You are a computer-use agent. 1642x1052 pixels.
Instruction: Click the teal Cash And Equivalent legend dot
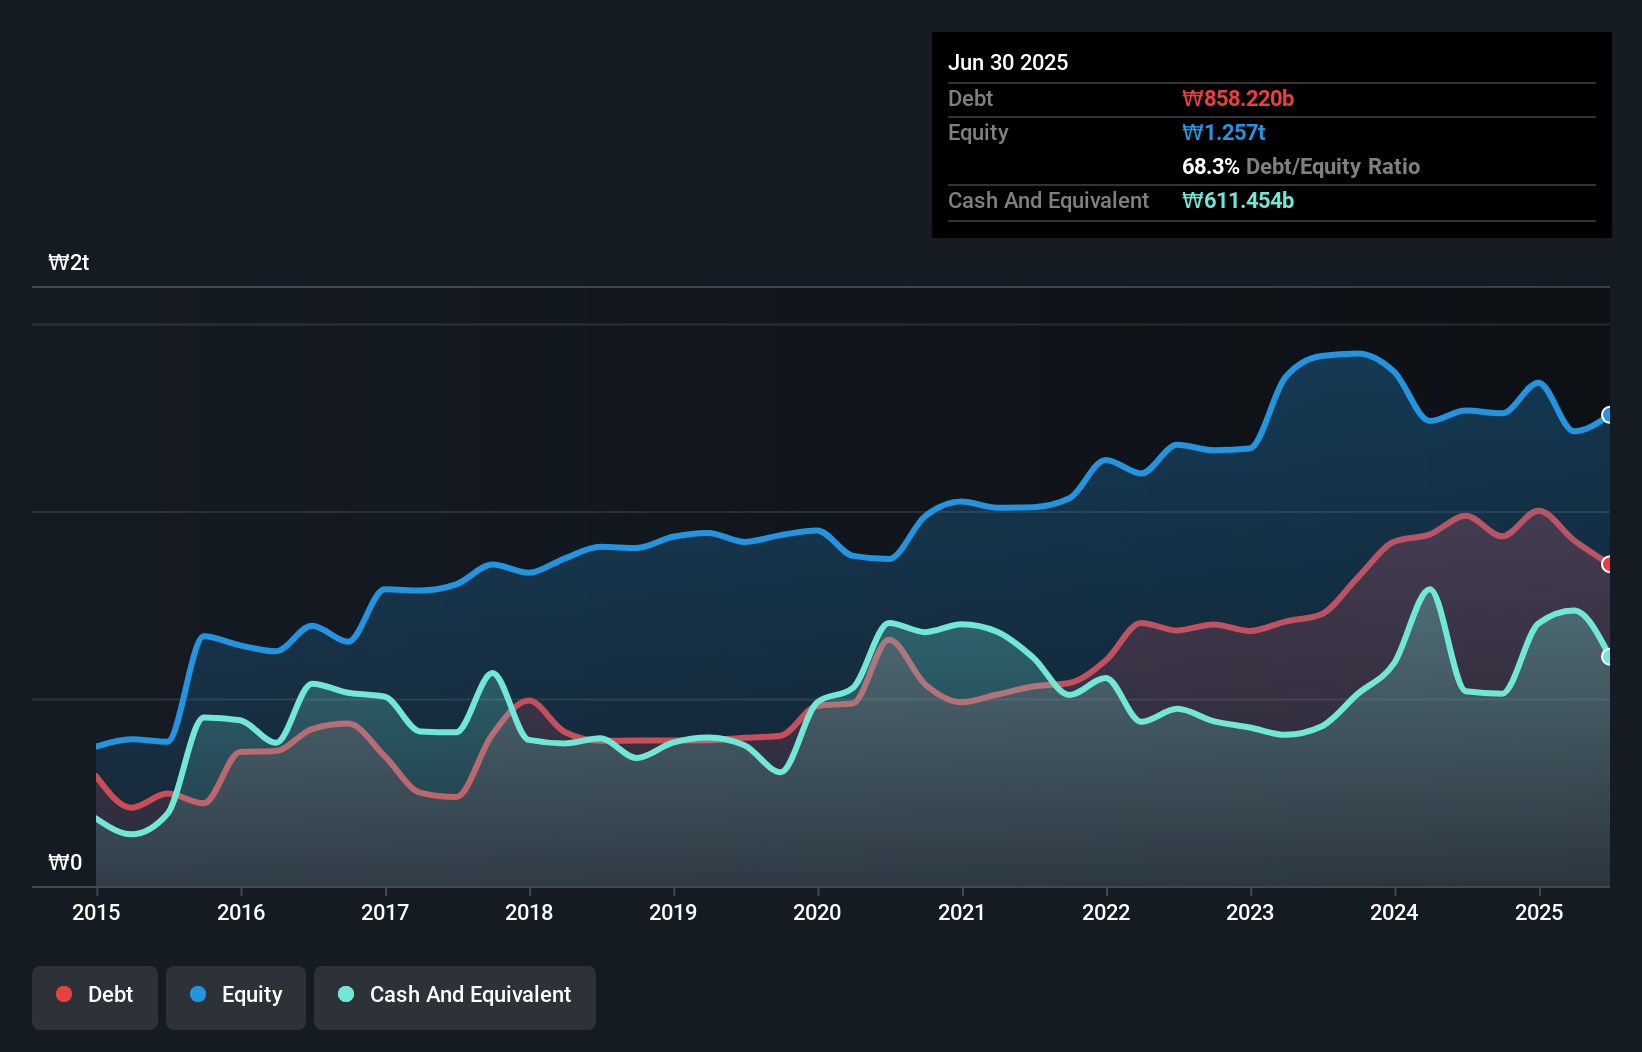pos(344,994)
